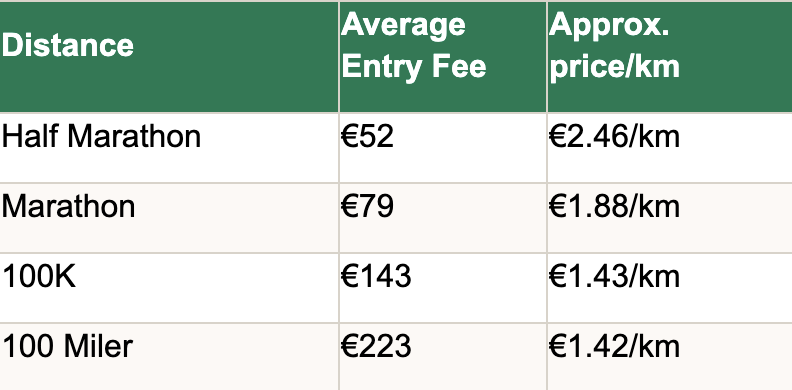Click the word Entry Fee in header
The image size is (792, 390).
(x=414, y=67)
